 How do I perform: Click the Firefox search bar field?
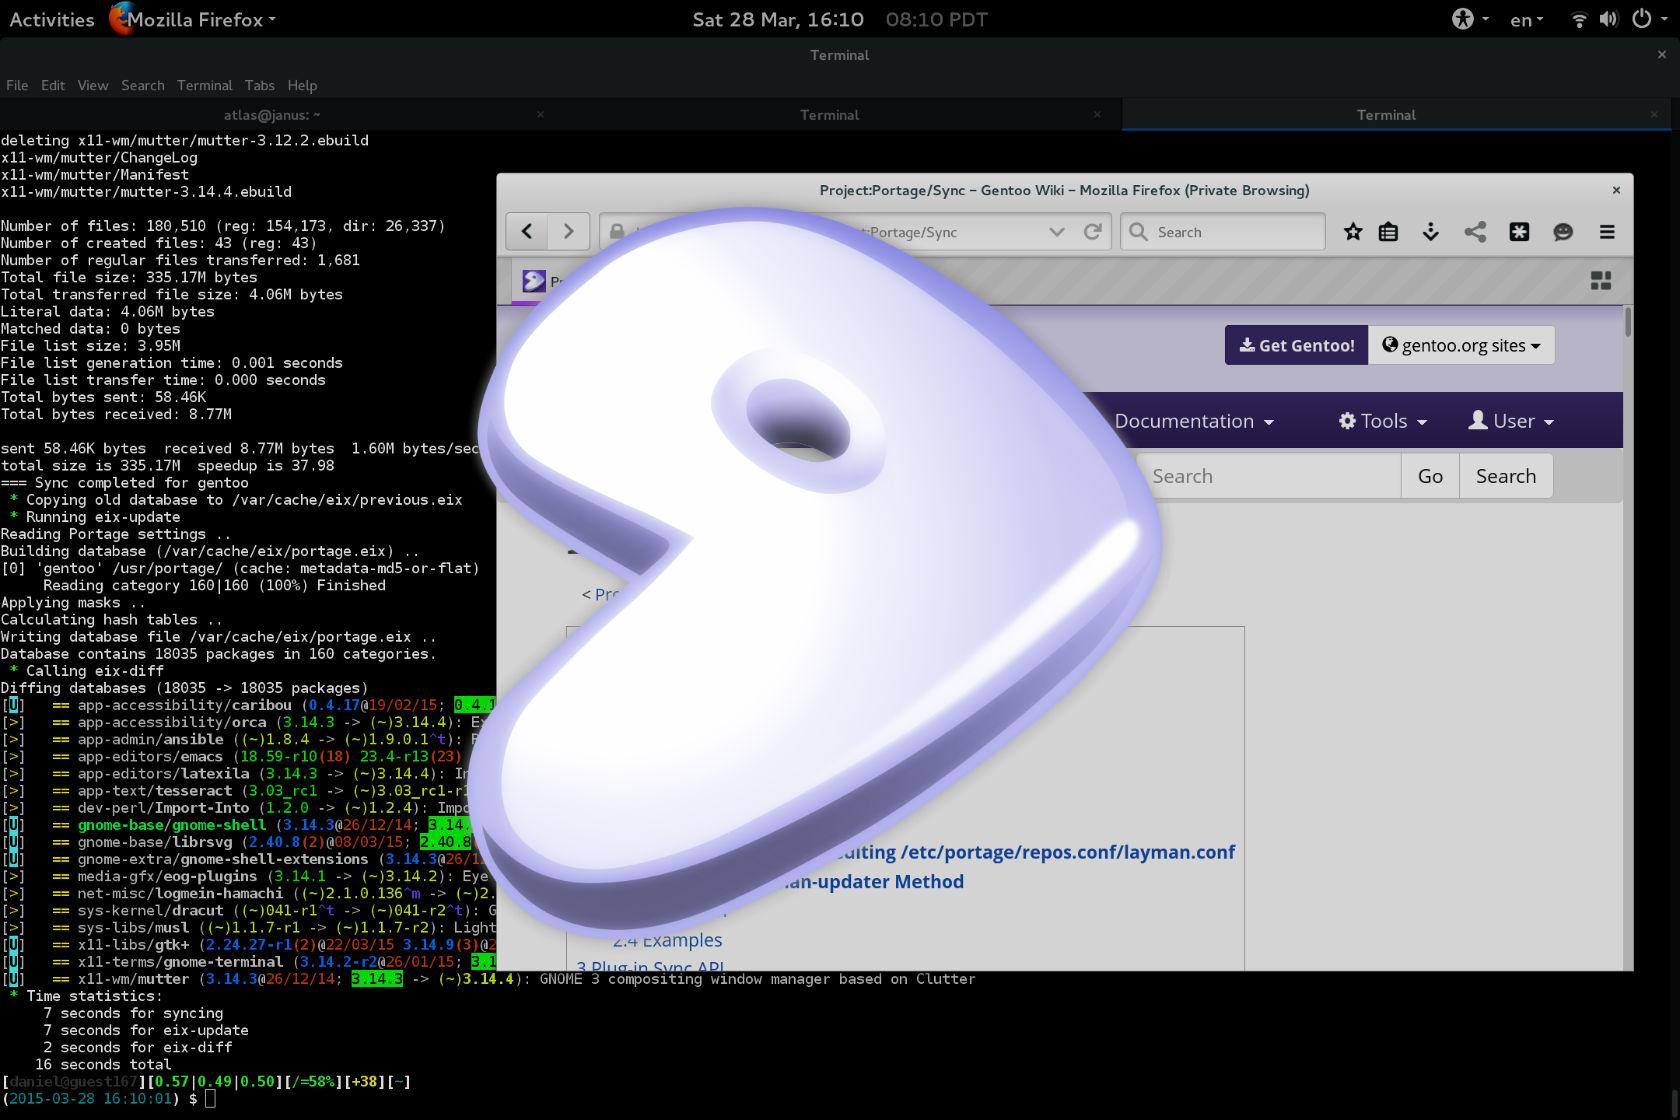1223,232
